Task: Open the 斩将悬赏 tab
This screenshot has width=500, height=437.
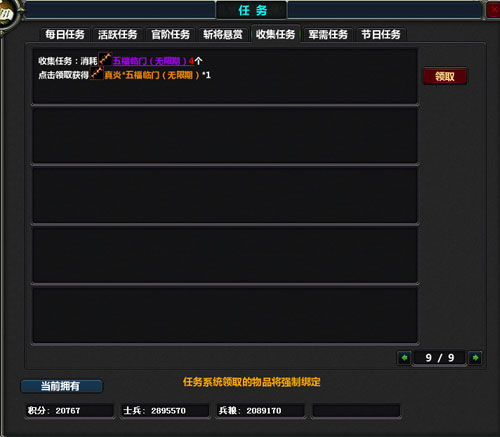Action: click(223, 34)
